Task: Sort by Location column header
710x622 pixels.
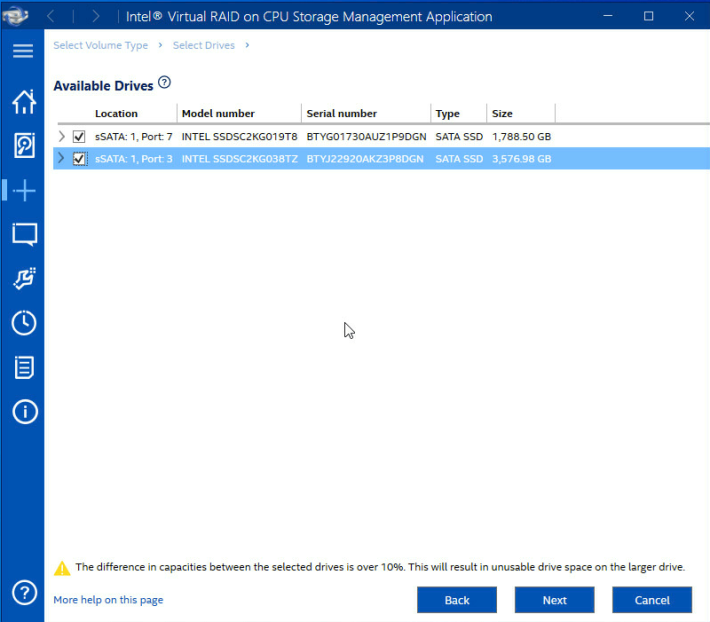Action: pyautogui.click(x=116, y=114)
